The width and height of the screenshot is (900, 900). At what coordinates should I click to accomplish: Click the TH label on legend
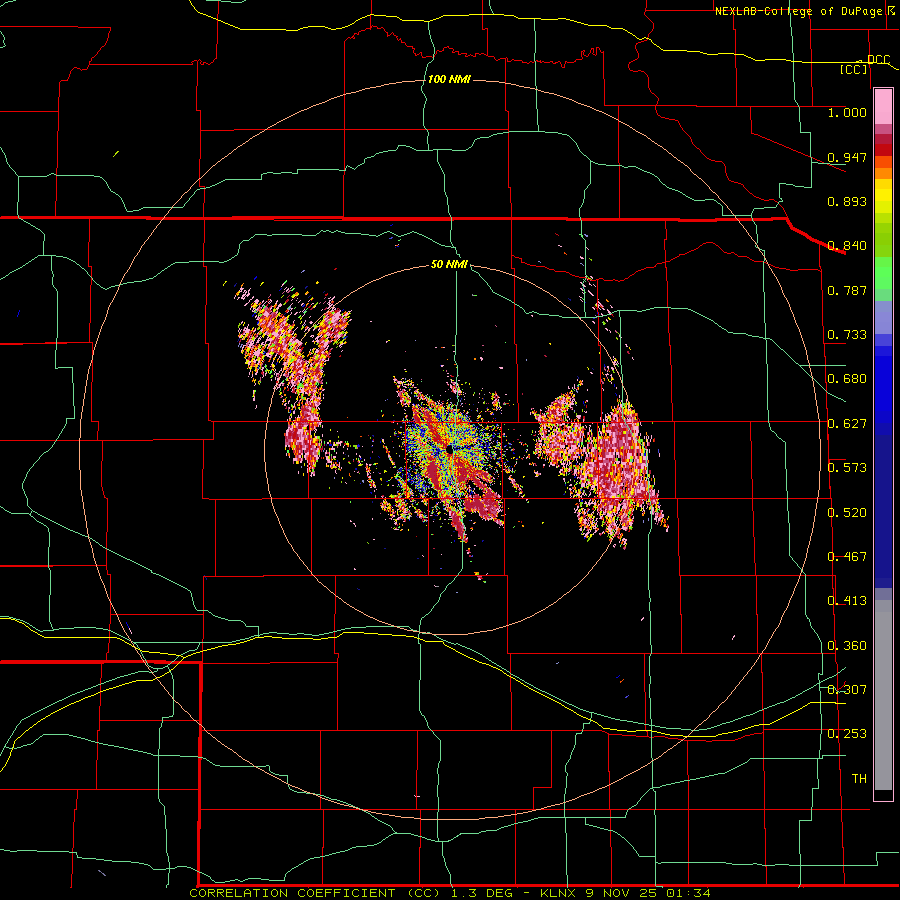(x=859, y=779)
